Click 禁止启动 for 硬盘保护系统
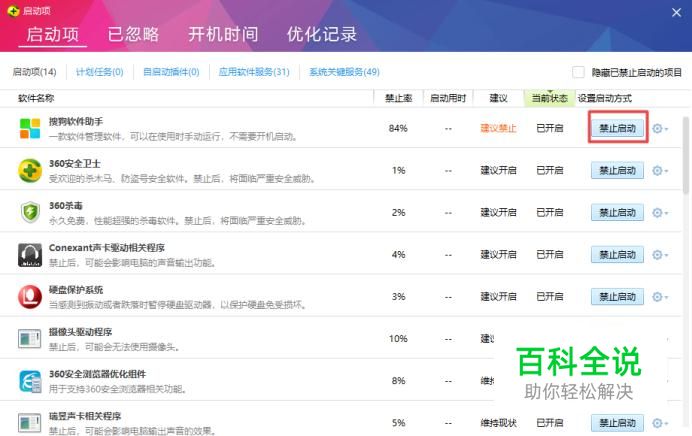The image size is (692, 436). [617, 297]
